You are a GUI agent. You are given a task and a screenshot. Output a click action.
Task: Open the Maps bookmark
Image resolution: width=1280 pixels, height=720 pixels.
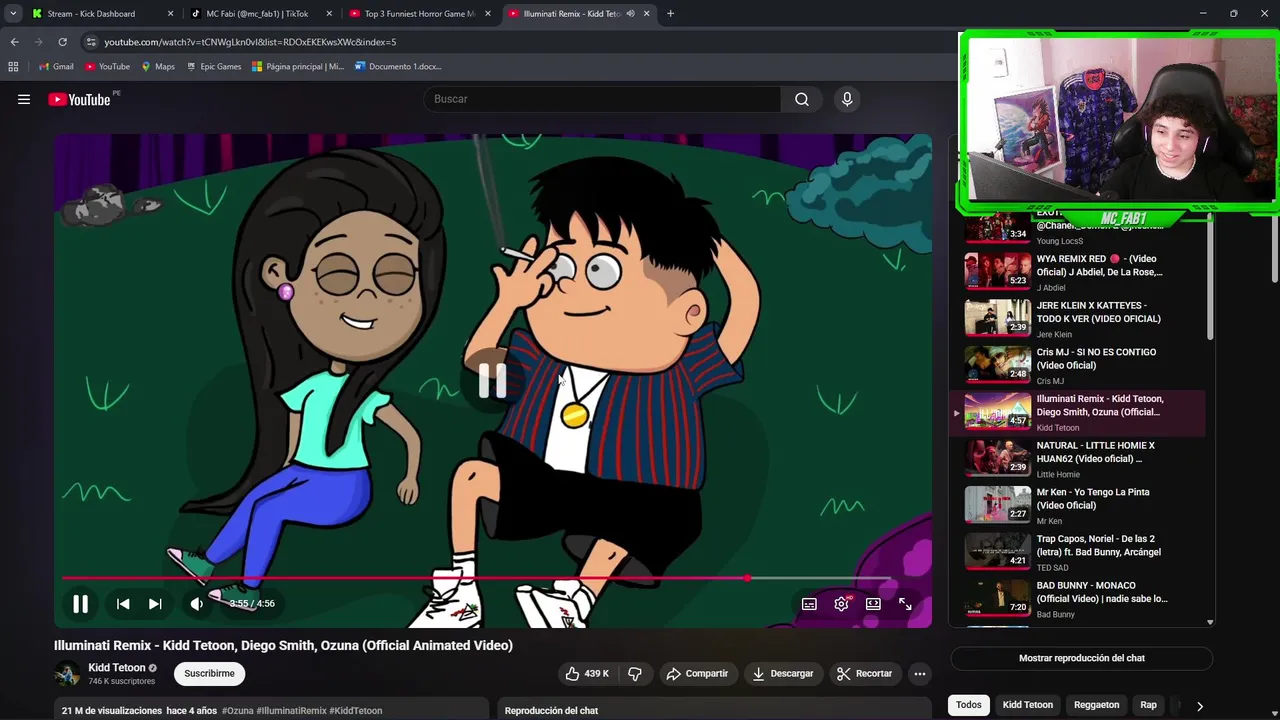[x=158, y=67]
